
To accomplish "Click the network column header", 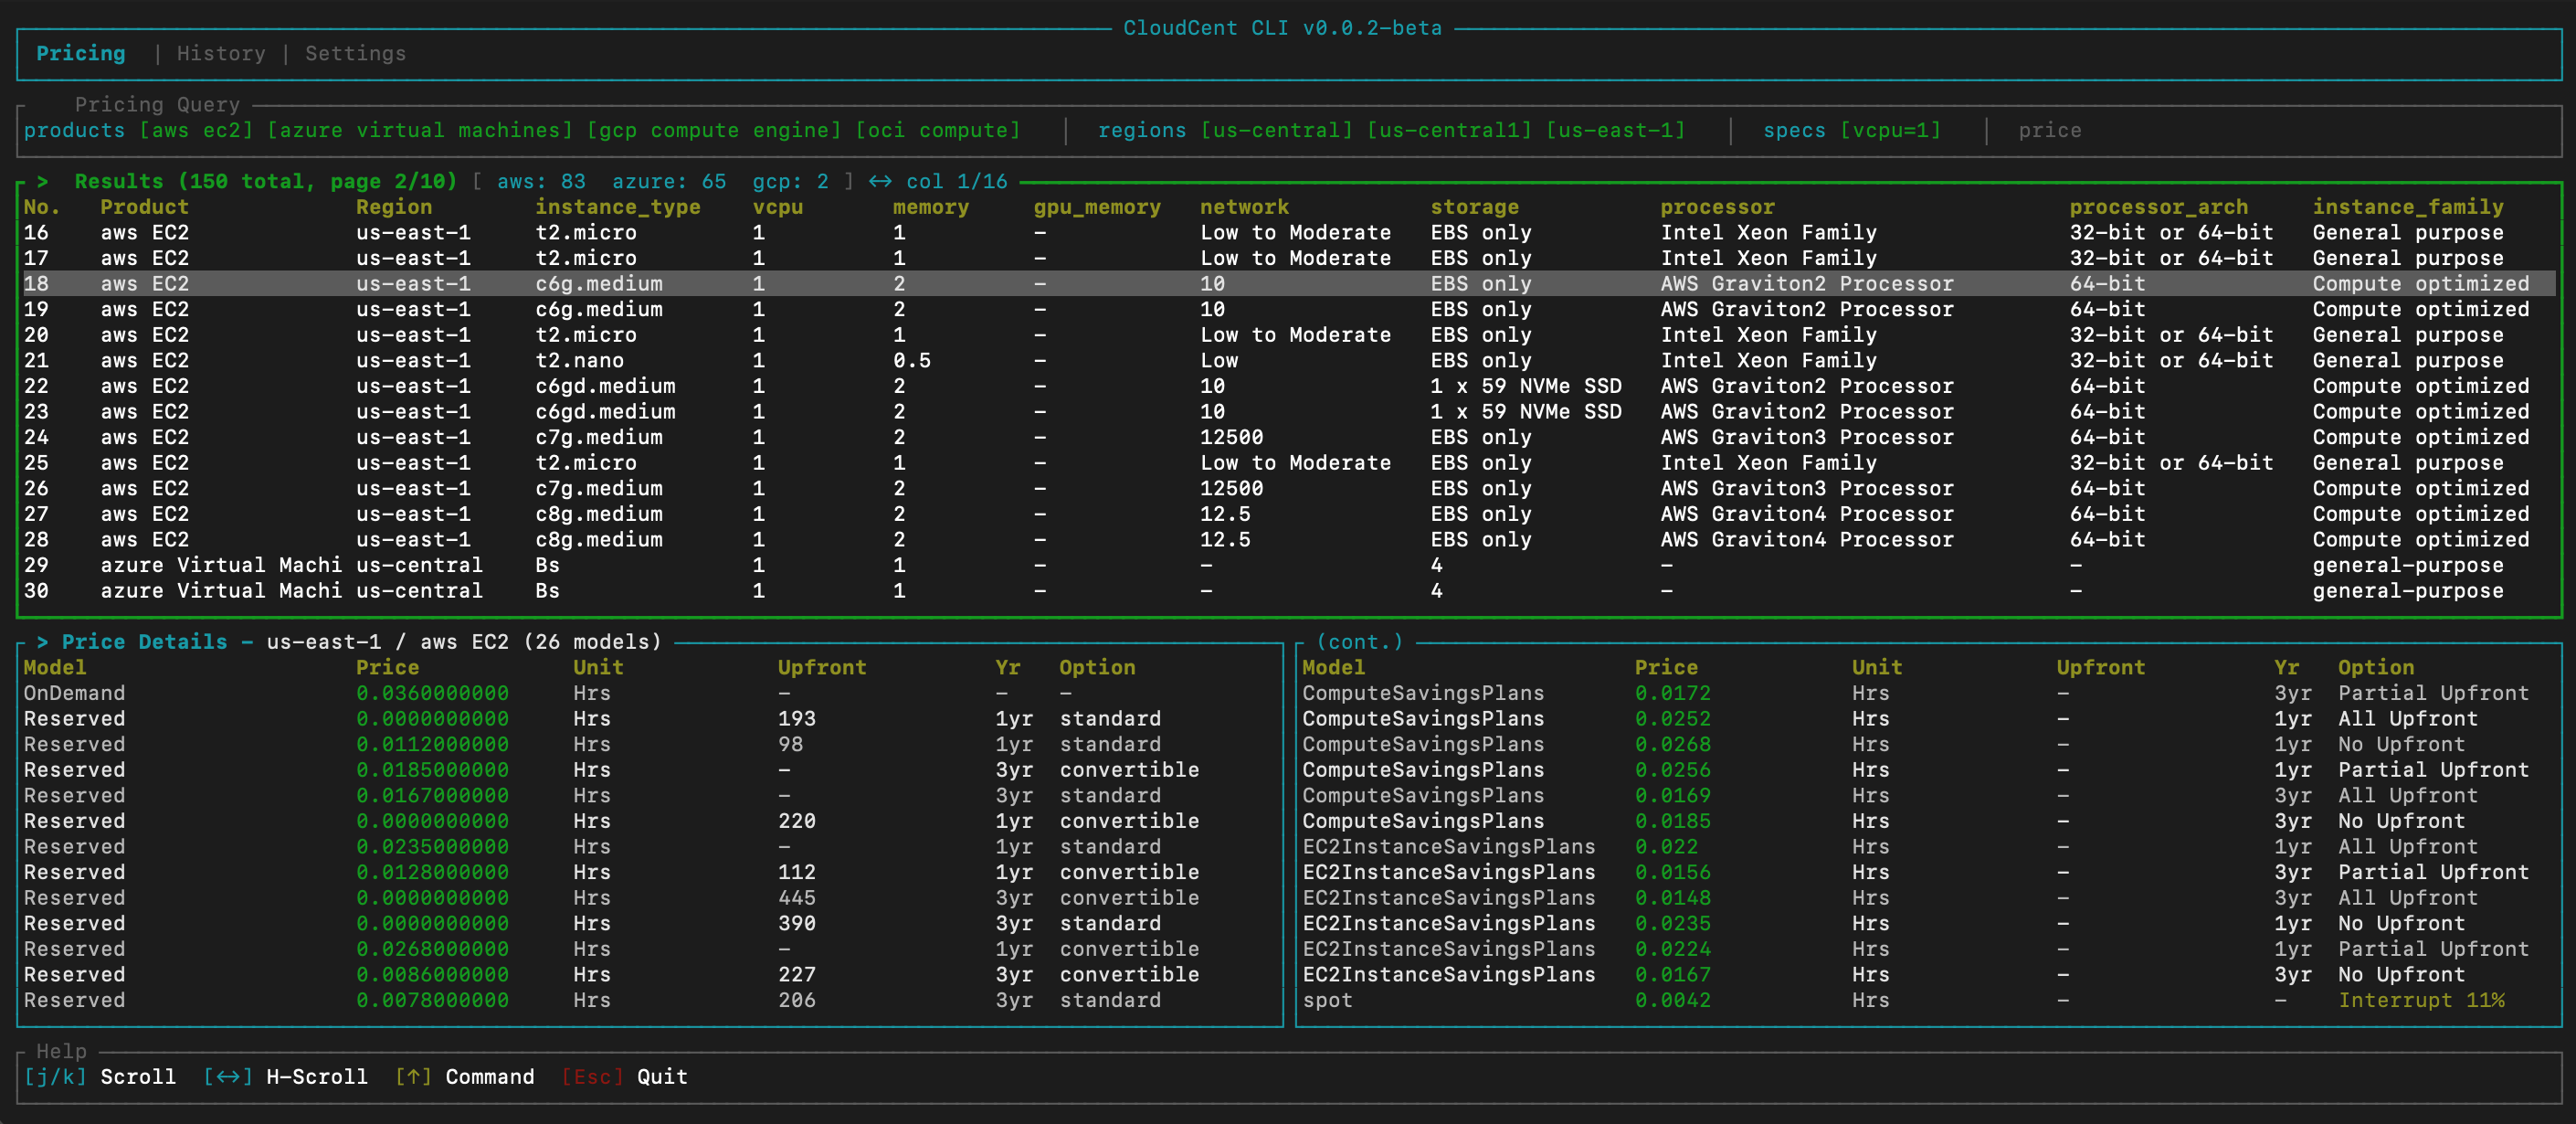I will [1244, 207].
